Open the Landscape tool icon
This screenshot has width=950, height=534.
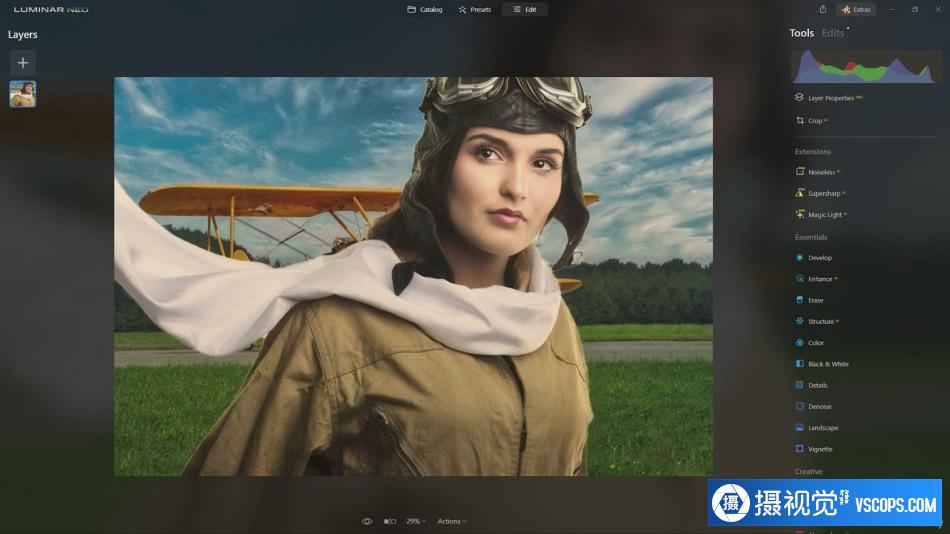tap(799, 427)
